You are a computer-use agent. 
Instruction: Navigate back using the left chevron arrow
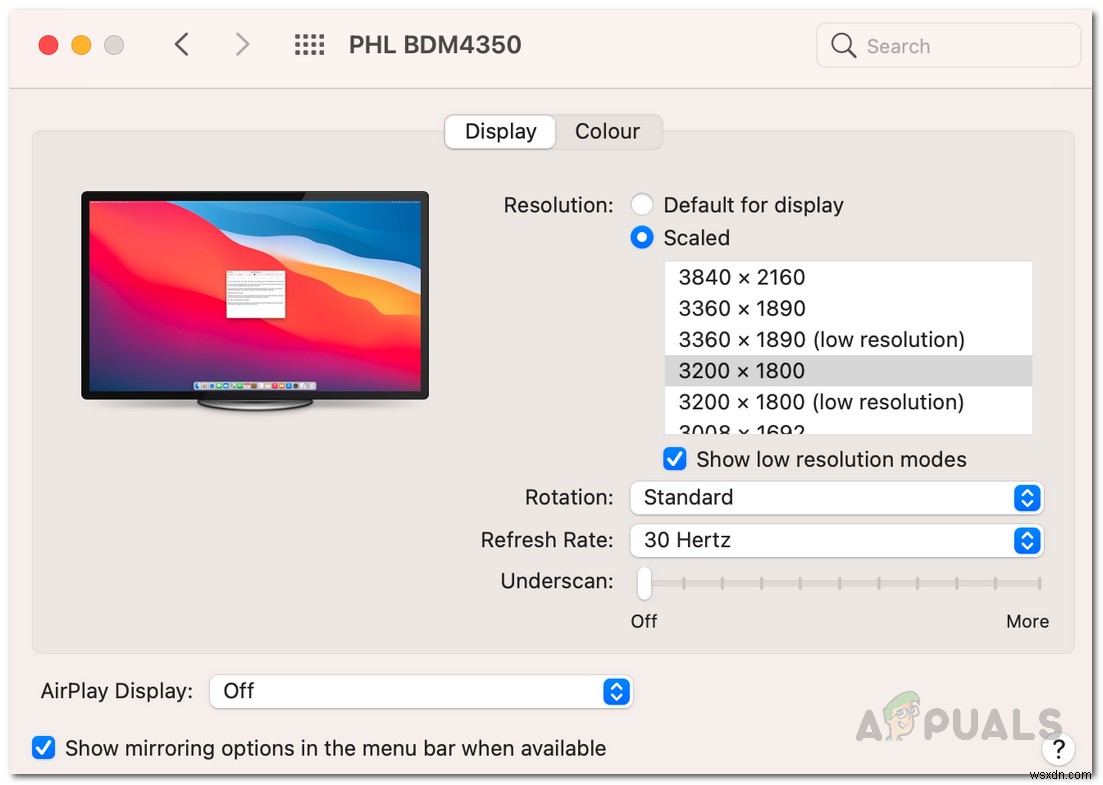pos(181,44)
